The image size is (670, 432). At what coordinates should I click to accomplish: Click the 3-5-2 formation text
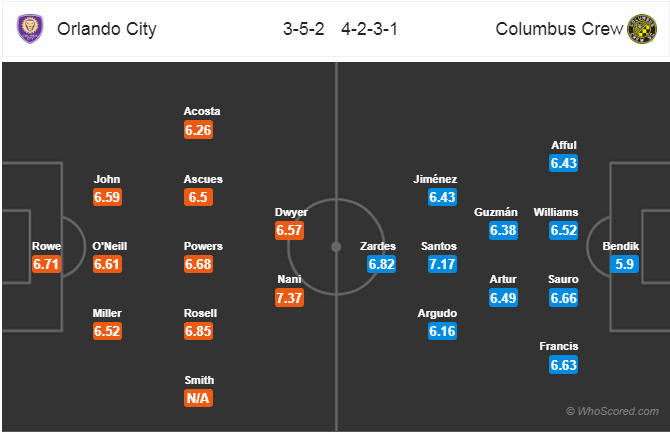(304, 29)
